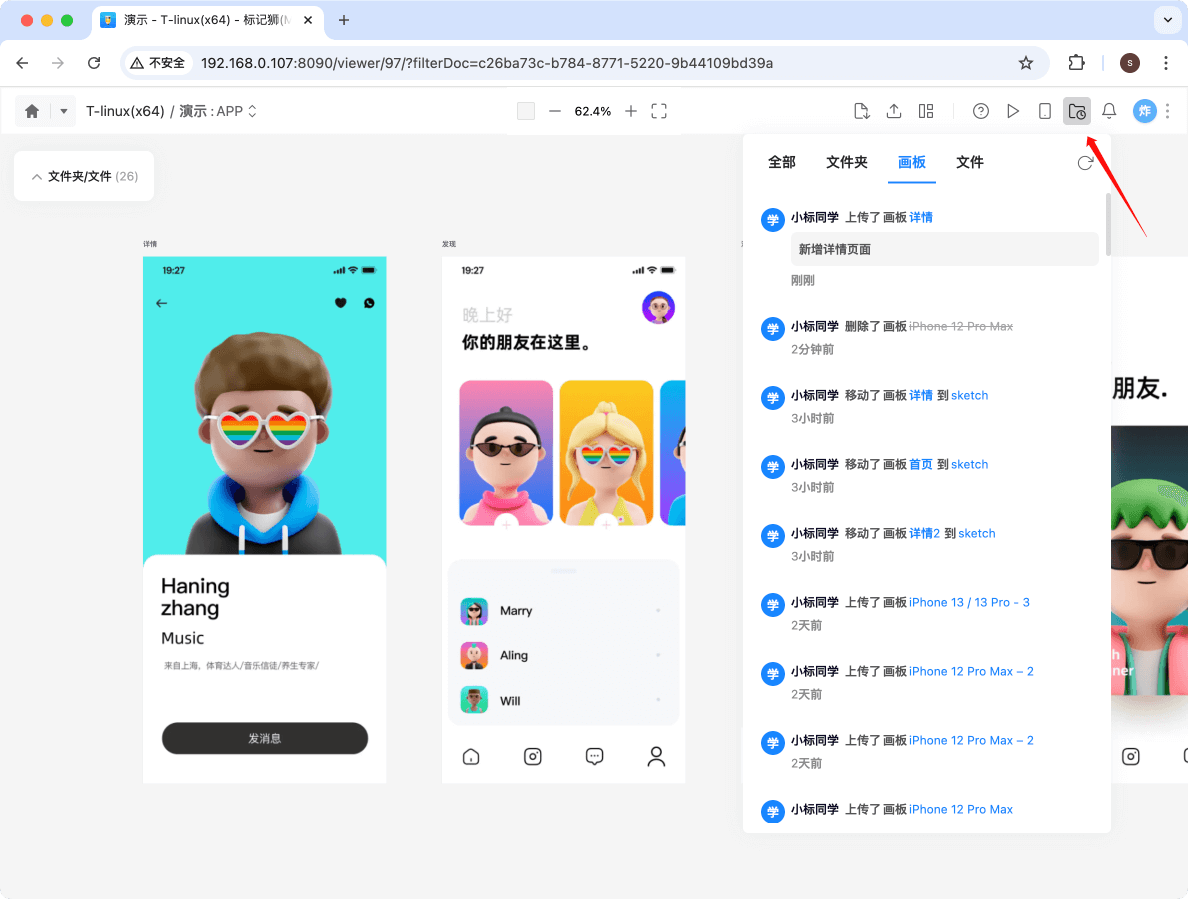The height and width of the screenshot is (899, 1188).
Task: Open the sketch link in activity feed
Action: (x=968, y=395)
